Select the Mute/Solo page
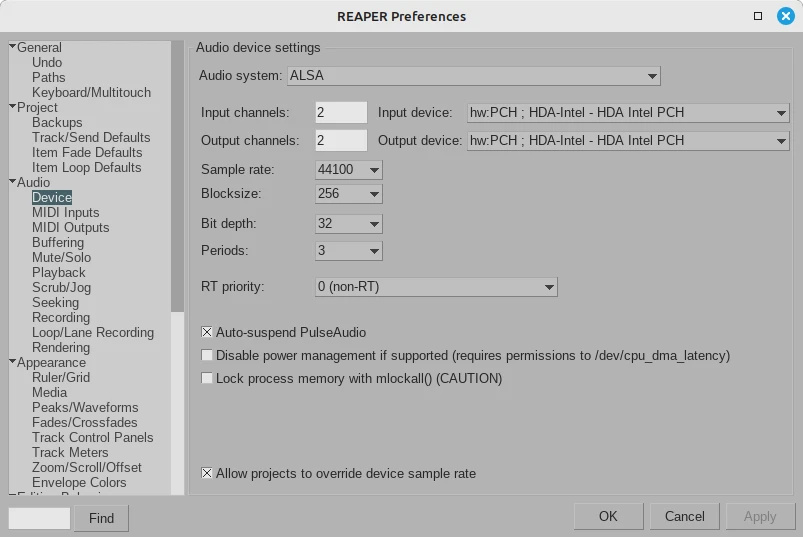Viewport: 803px width, 537px height. coord(61,257)
